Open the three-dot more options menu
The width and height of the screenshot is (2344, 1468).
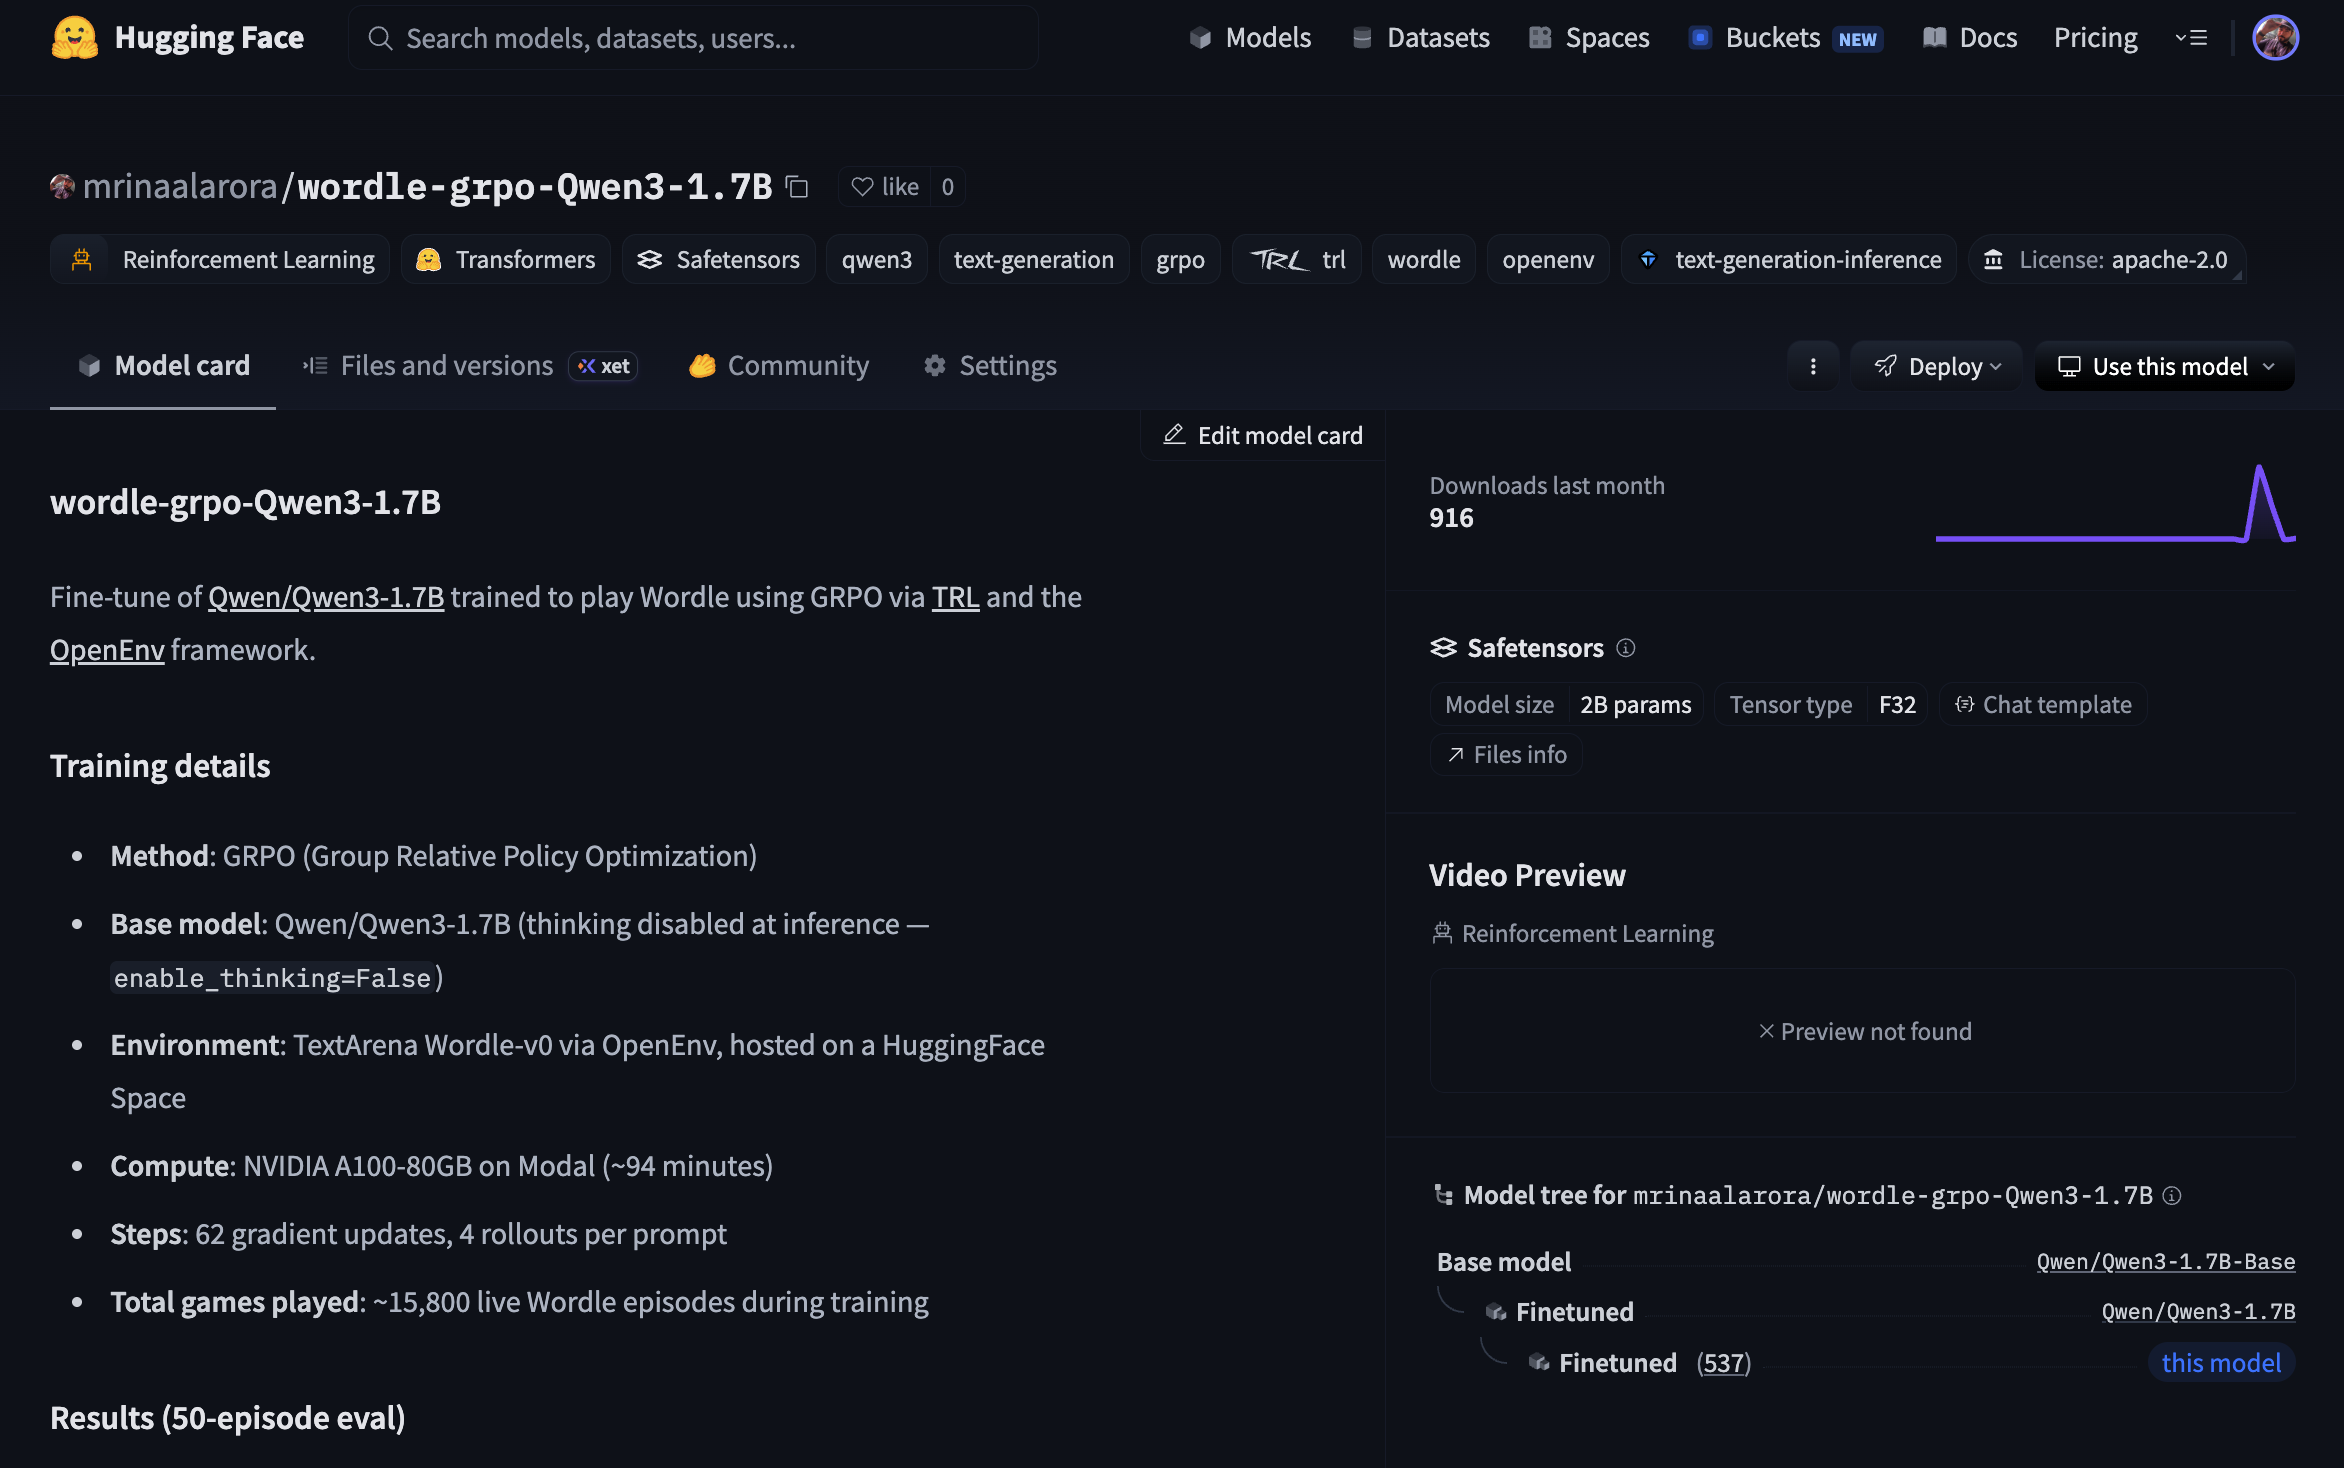(1813, 366)
